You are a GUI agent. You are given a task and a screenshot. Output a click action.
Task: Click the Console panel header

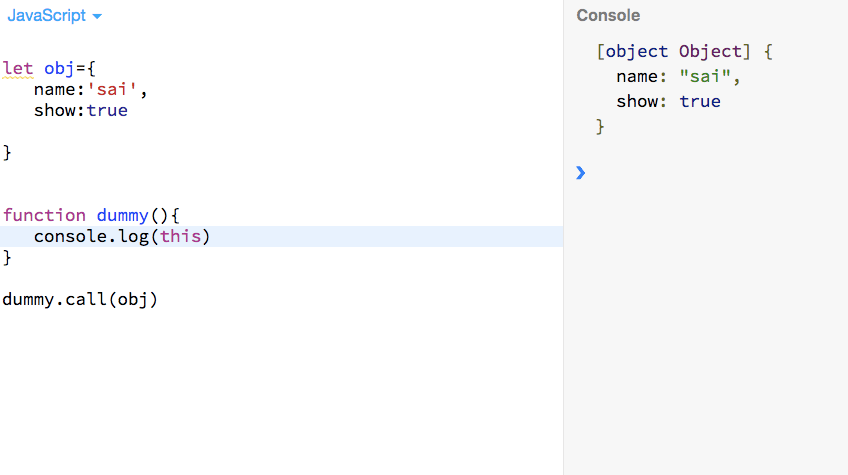608,16
